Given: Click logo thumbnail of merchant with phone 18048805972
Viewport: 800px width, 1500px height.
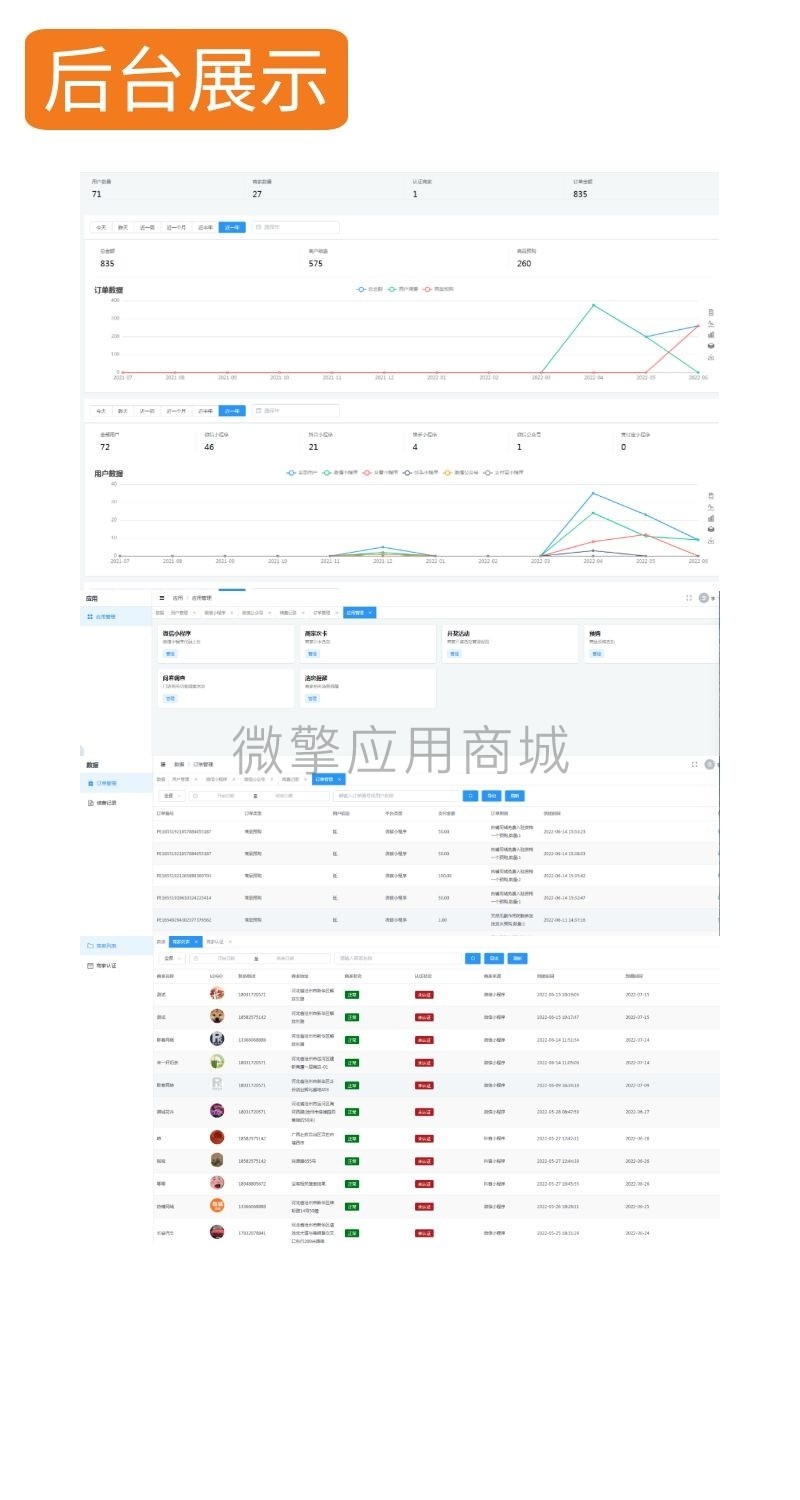Looking at the screenshot, I should pyautogui.click(x=217, y=1183).
